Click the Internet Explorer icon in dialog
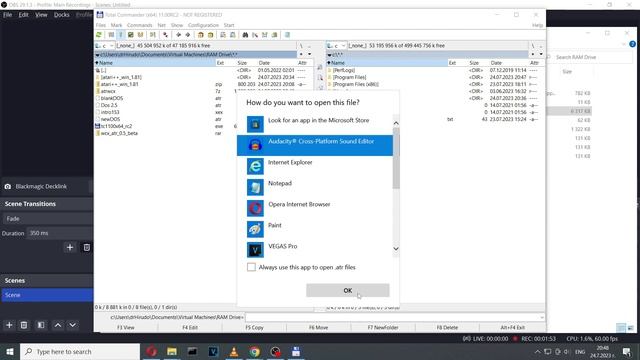 point(255,167)
